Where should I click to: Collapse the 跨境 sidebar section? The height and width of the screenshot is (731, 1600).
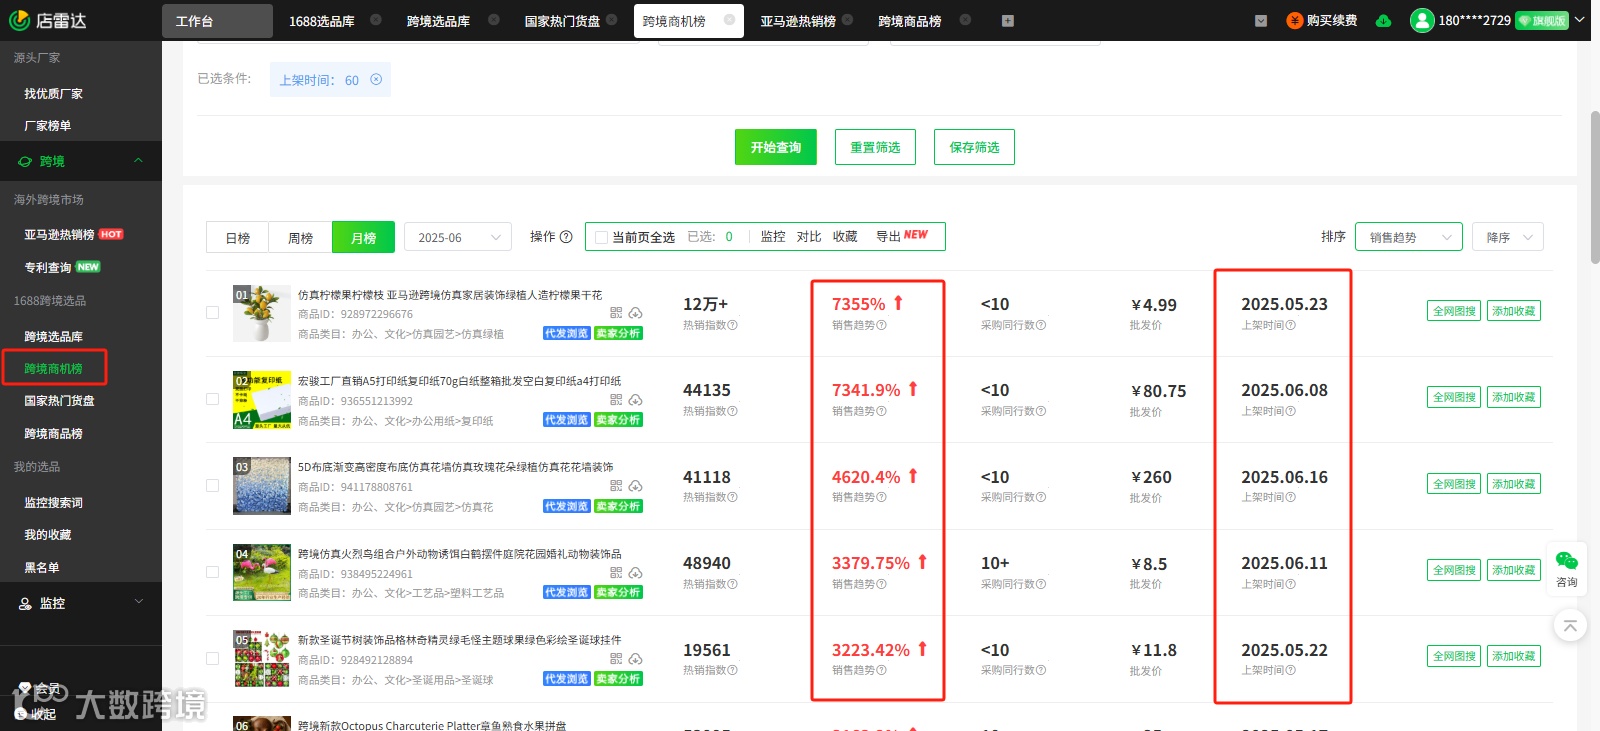coord(138,160)
